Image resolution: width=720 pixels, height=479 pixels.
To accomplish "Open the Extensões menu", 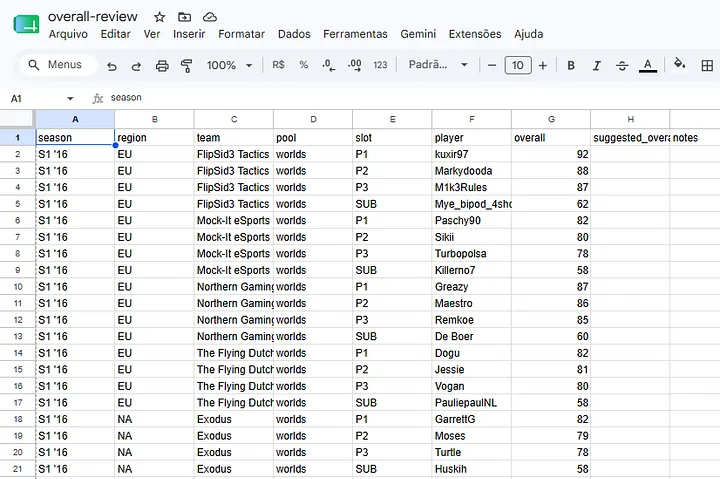I will pyautogui.click(x=475, y=34).
